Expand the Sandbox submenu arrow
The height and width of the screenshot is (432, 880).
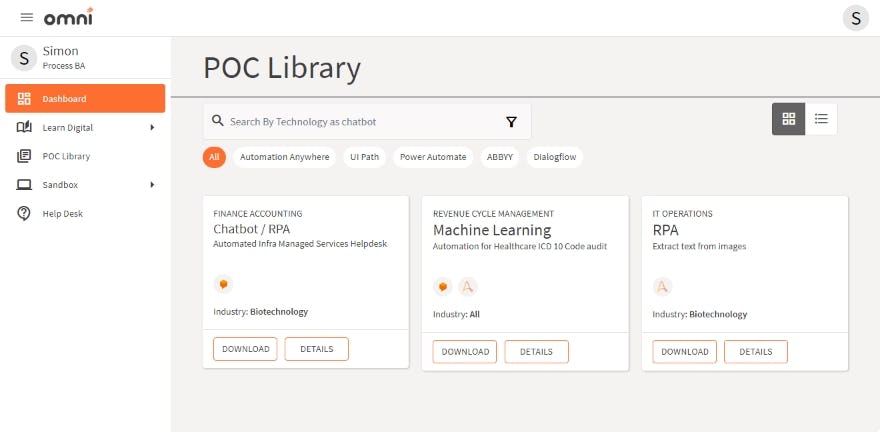pyautogui.click(x=152, y=185)
